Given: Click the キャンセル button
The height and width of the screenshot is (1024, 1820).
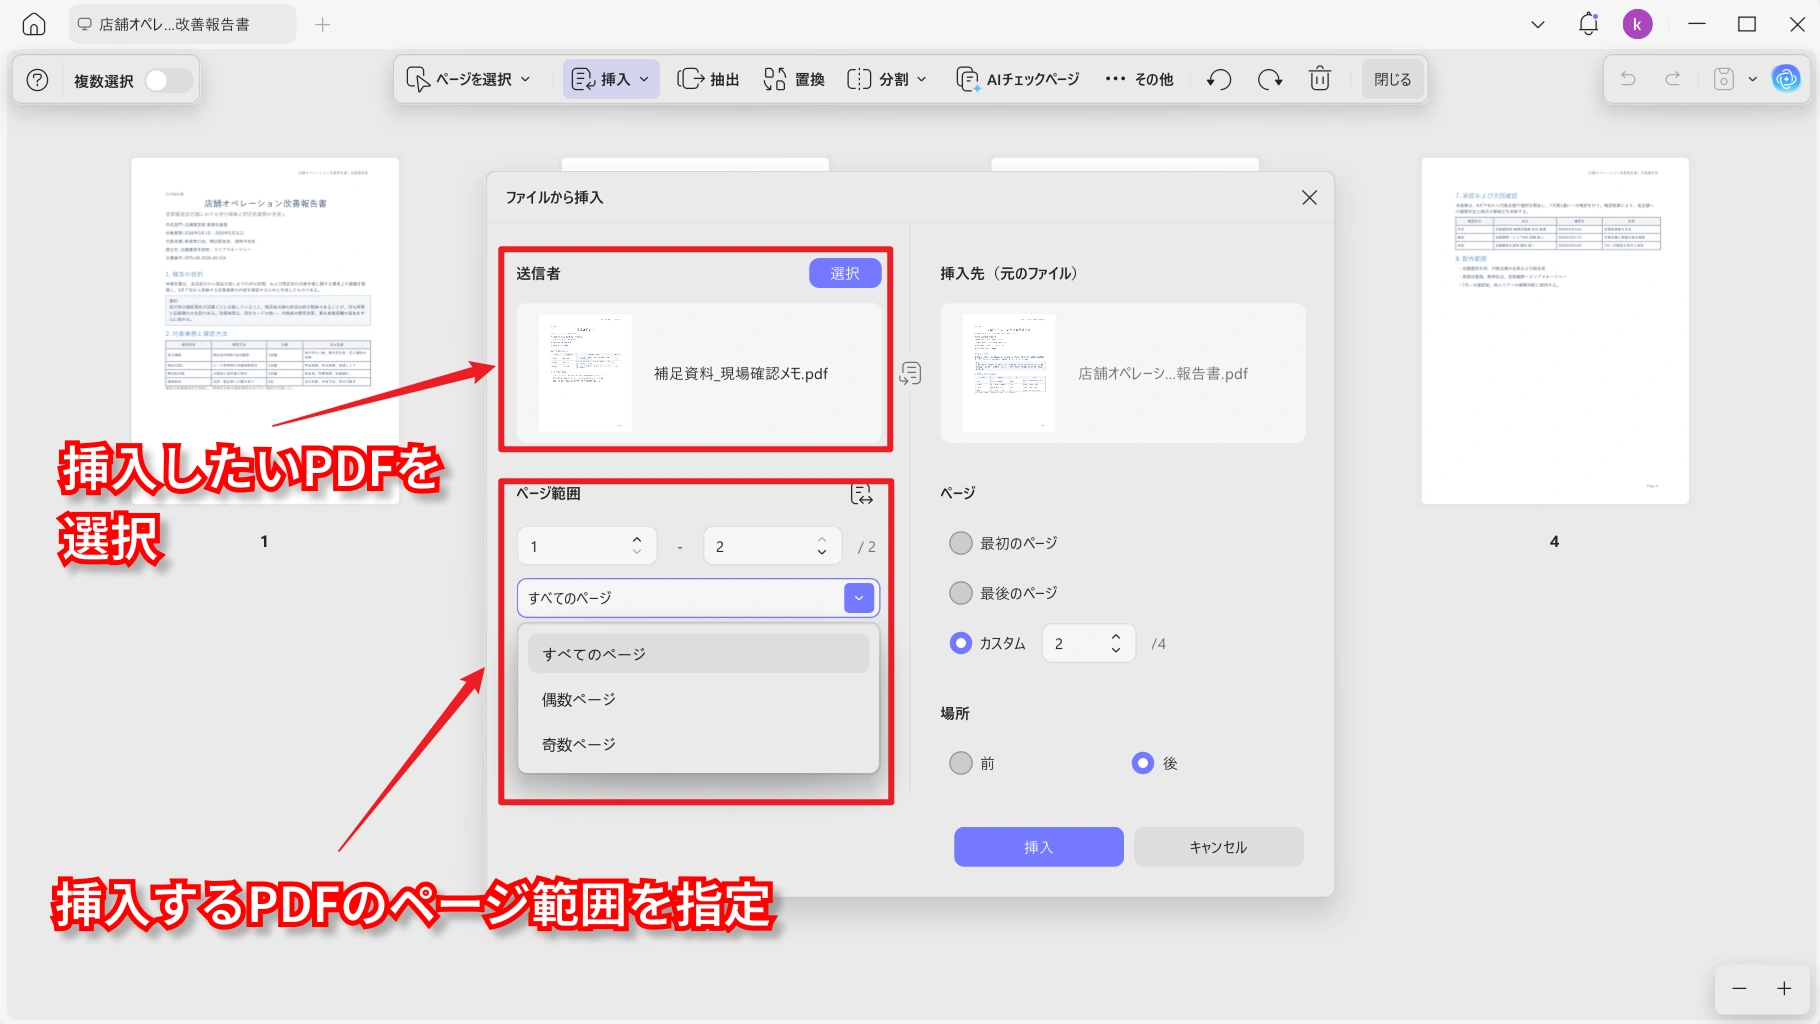Looking at the screenshot, I should pos(1218,847).
